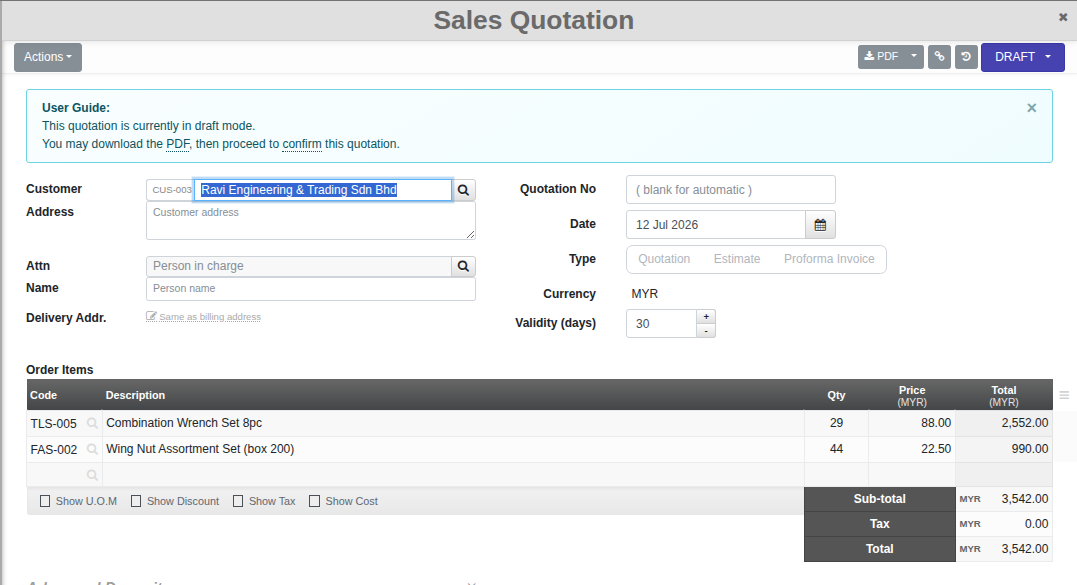Search item code for TLS-005 row
Screen dimensions: 1077x585
[92, 424]
